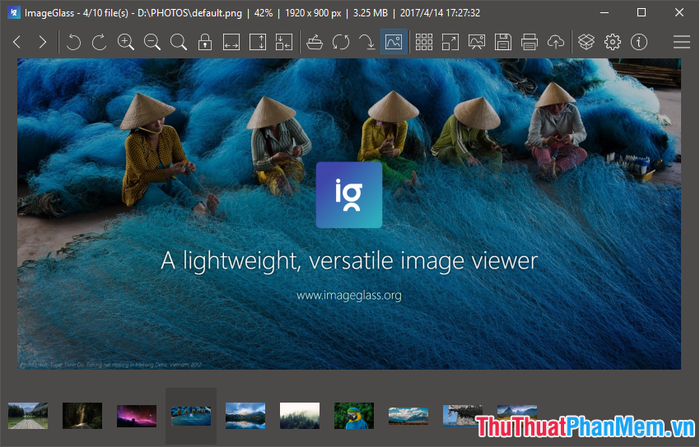The image size is (700, 447).
Task: Select the snowy mountains panorama thumbnail
Action: pos(408,416)
